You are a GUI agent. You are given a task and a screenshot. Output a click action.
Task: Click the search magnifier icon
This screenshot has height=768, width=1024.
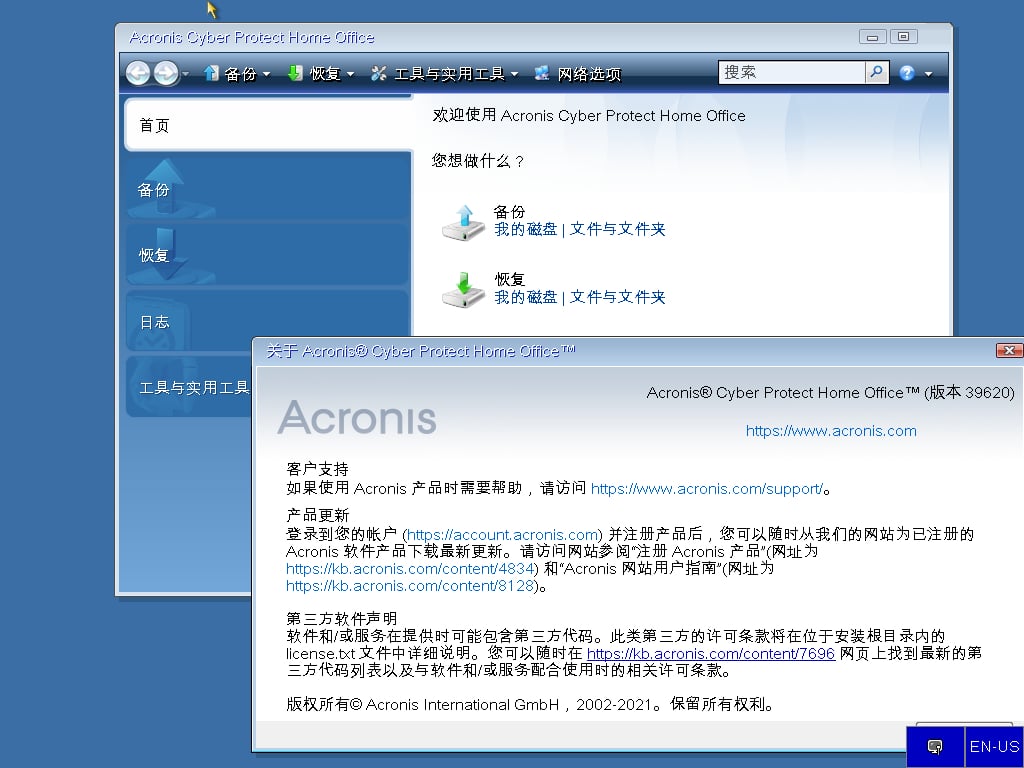tap(877, 72)
